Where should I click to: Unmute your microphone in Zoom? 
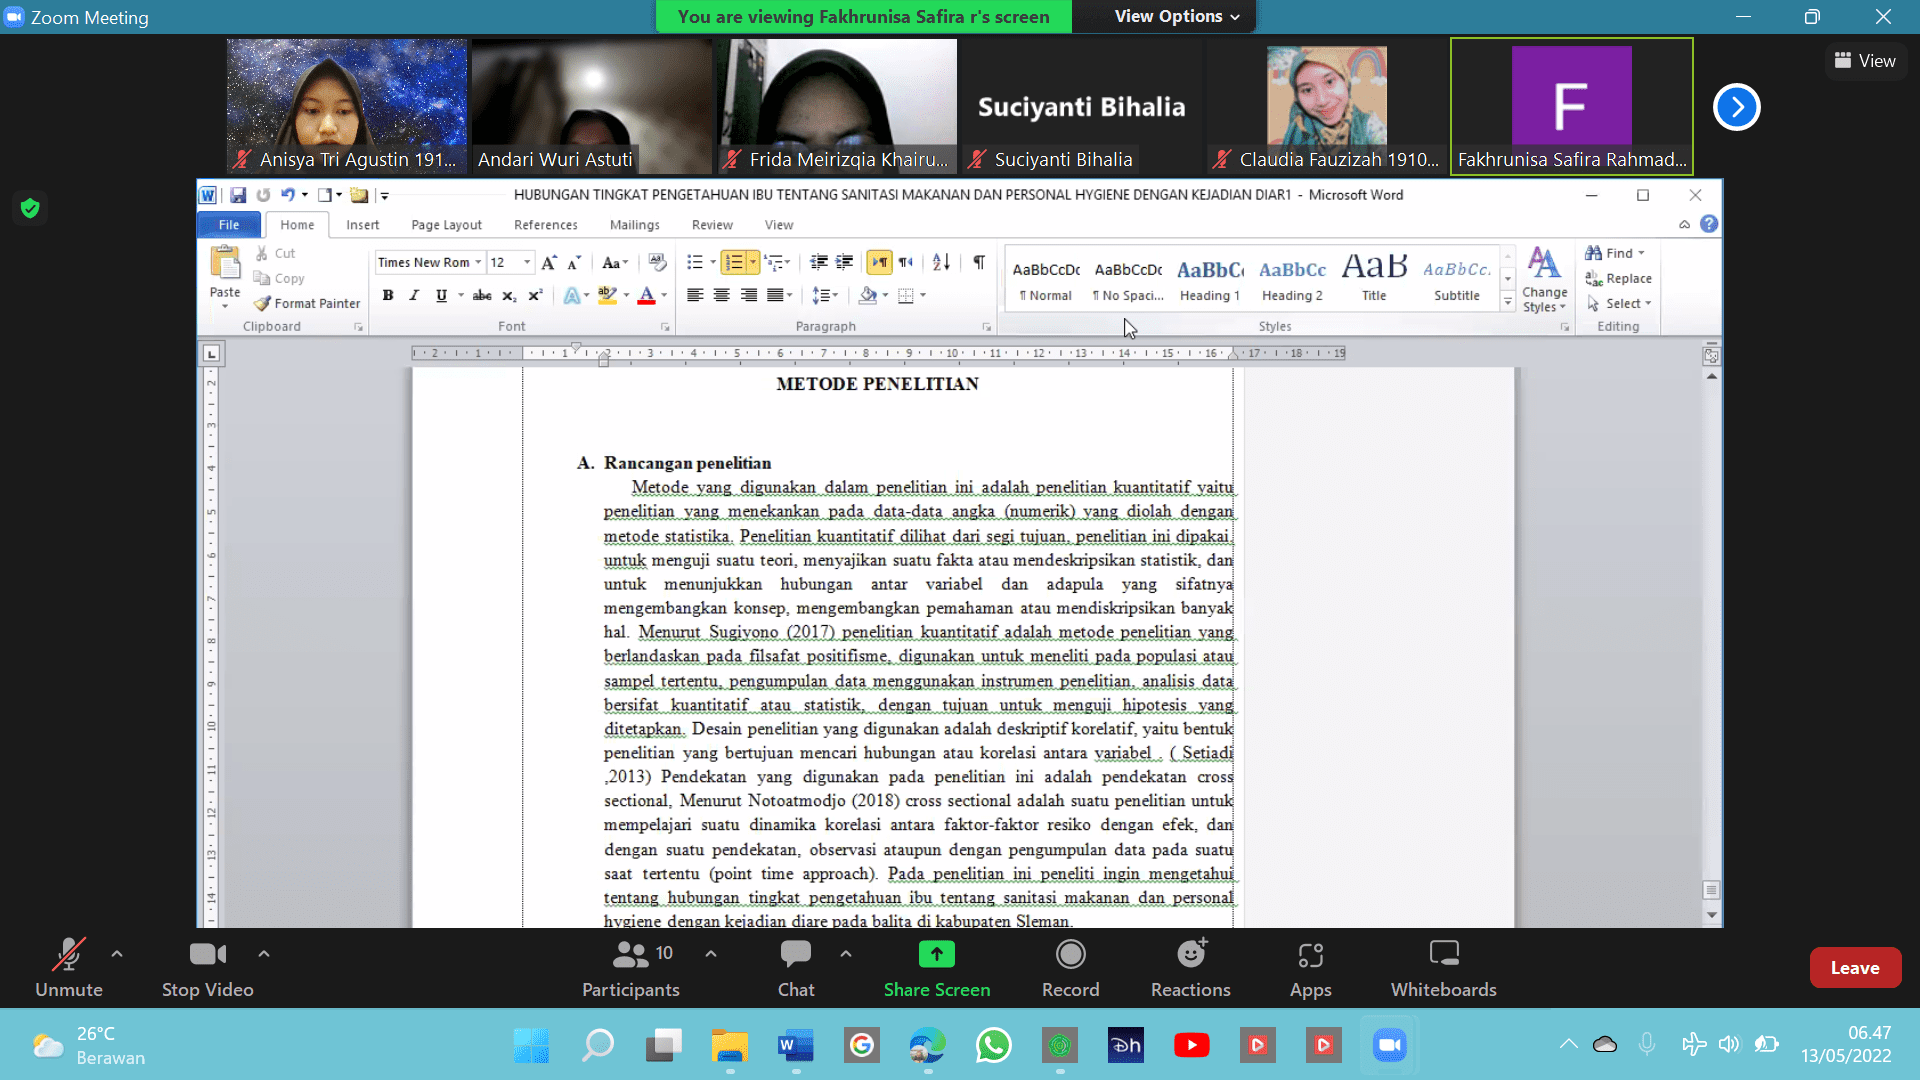point(68,968)
